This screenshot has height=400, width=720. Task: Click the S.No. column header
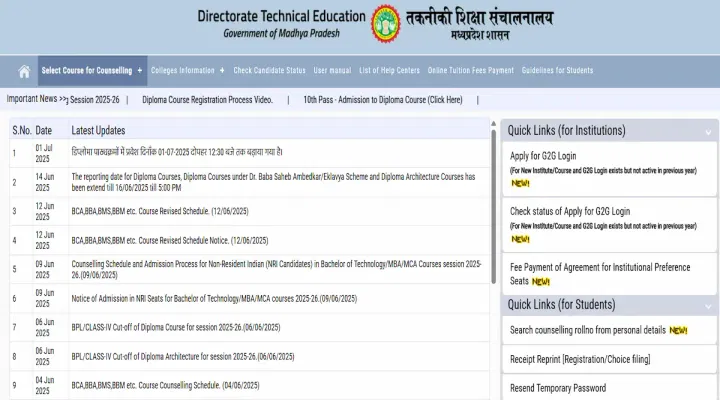[22, 130]
